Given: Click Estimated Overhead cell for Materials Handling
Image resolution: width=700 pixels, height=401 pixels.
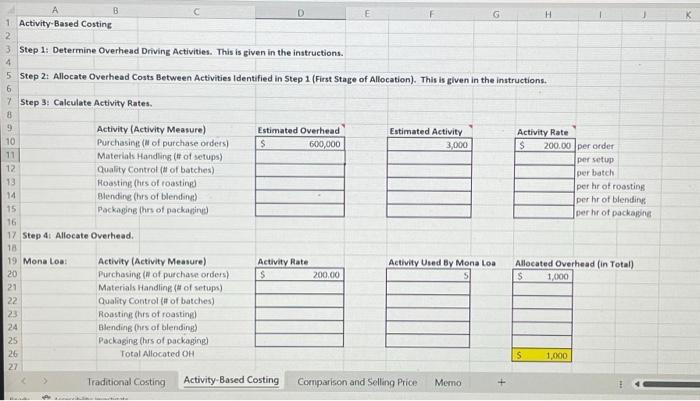Looking at the screenshot, I should (300, 157).
